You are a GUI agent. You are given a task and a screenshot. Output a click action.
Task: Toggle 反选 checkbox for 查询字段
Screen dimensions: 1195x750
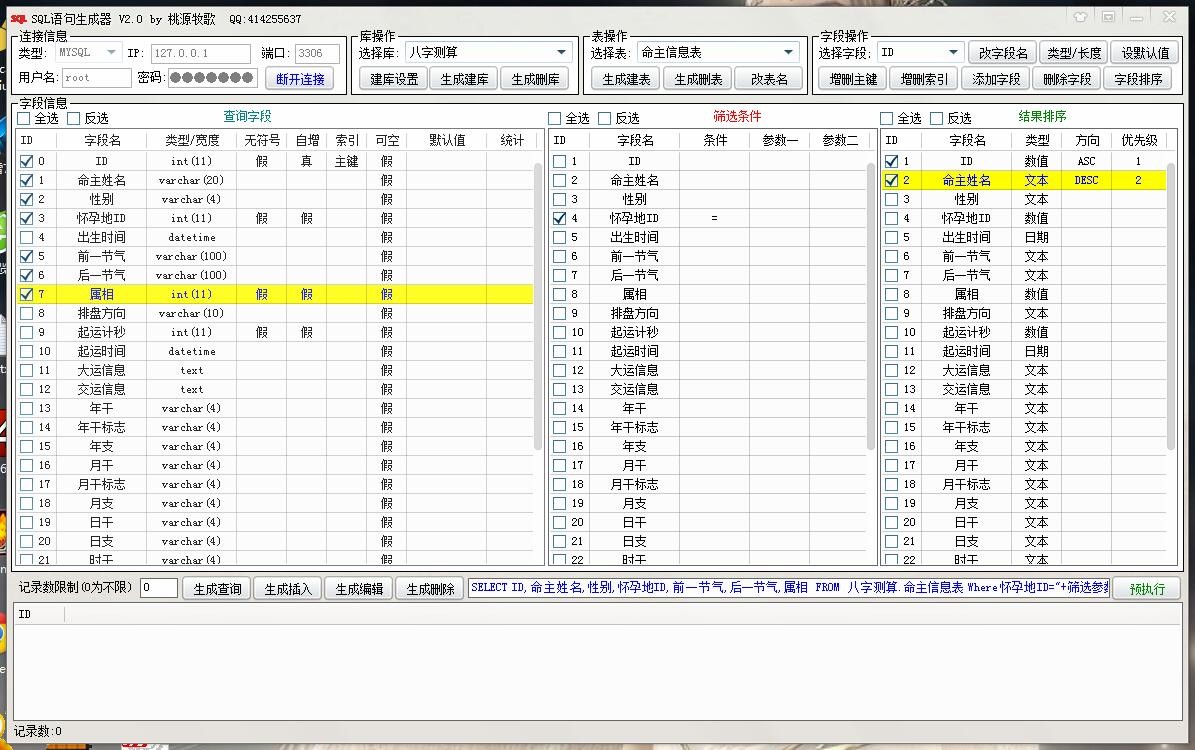74,118
